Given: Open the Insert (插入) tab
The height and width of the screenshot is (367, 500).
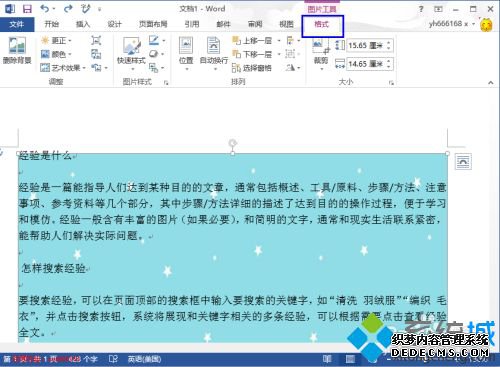Looking at the screenshot, I should 83,24.
